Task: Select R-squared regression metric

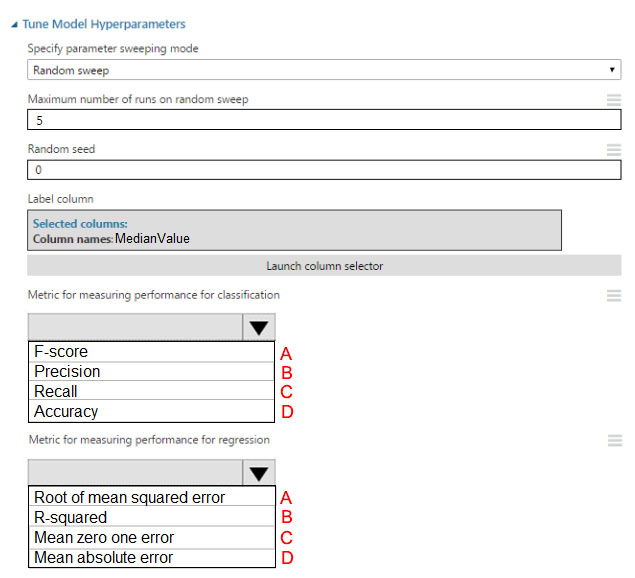Action: [151, 517]
